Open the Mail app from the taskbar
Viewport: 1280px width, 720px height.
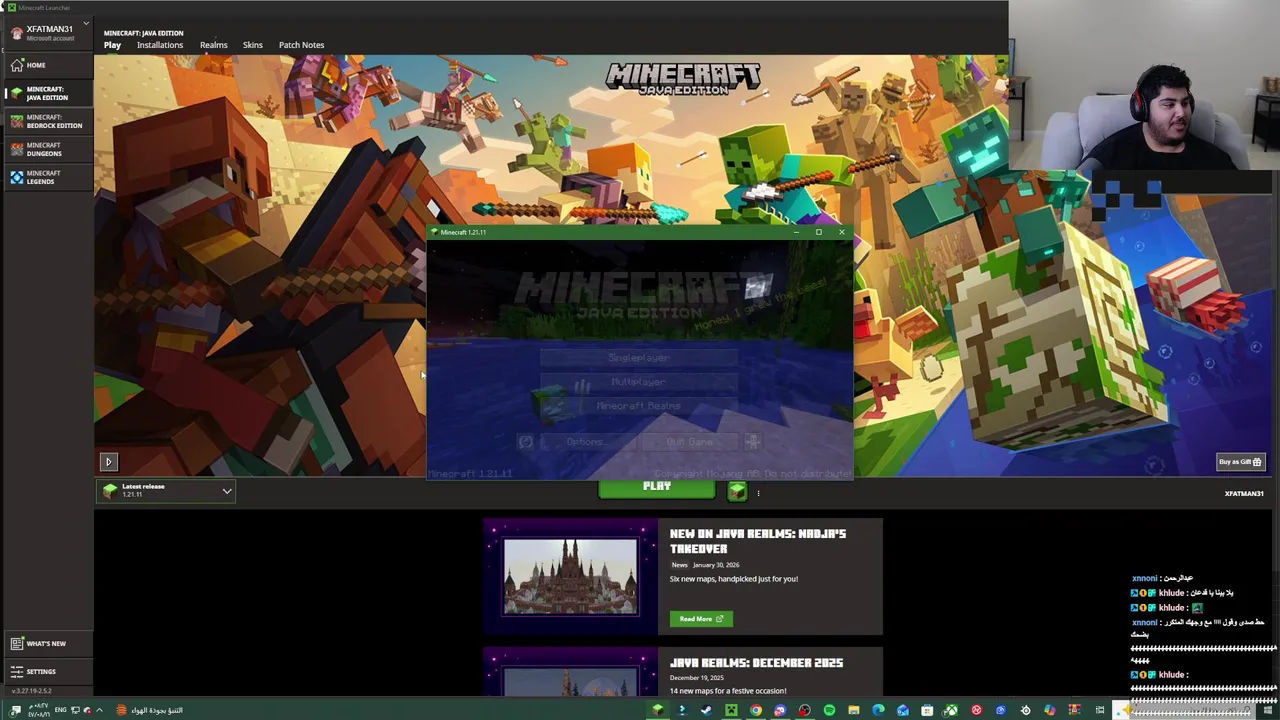(902, 710)
